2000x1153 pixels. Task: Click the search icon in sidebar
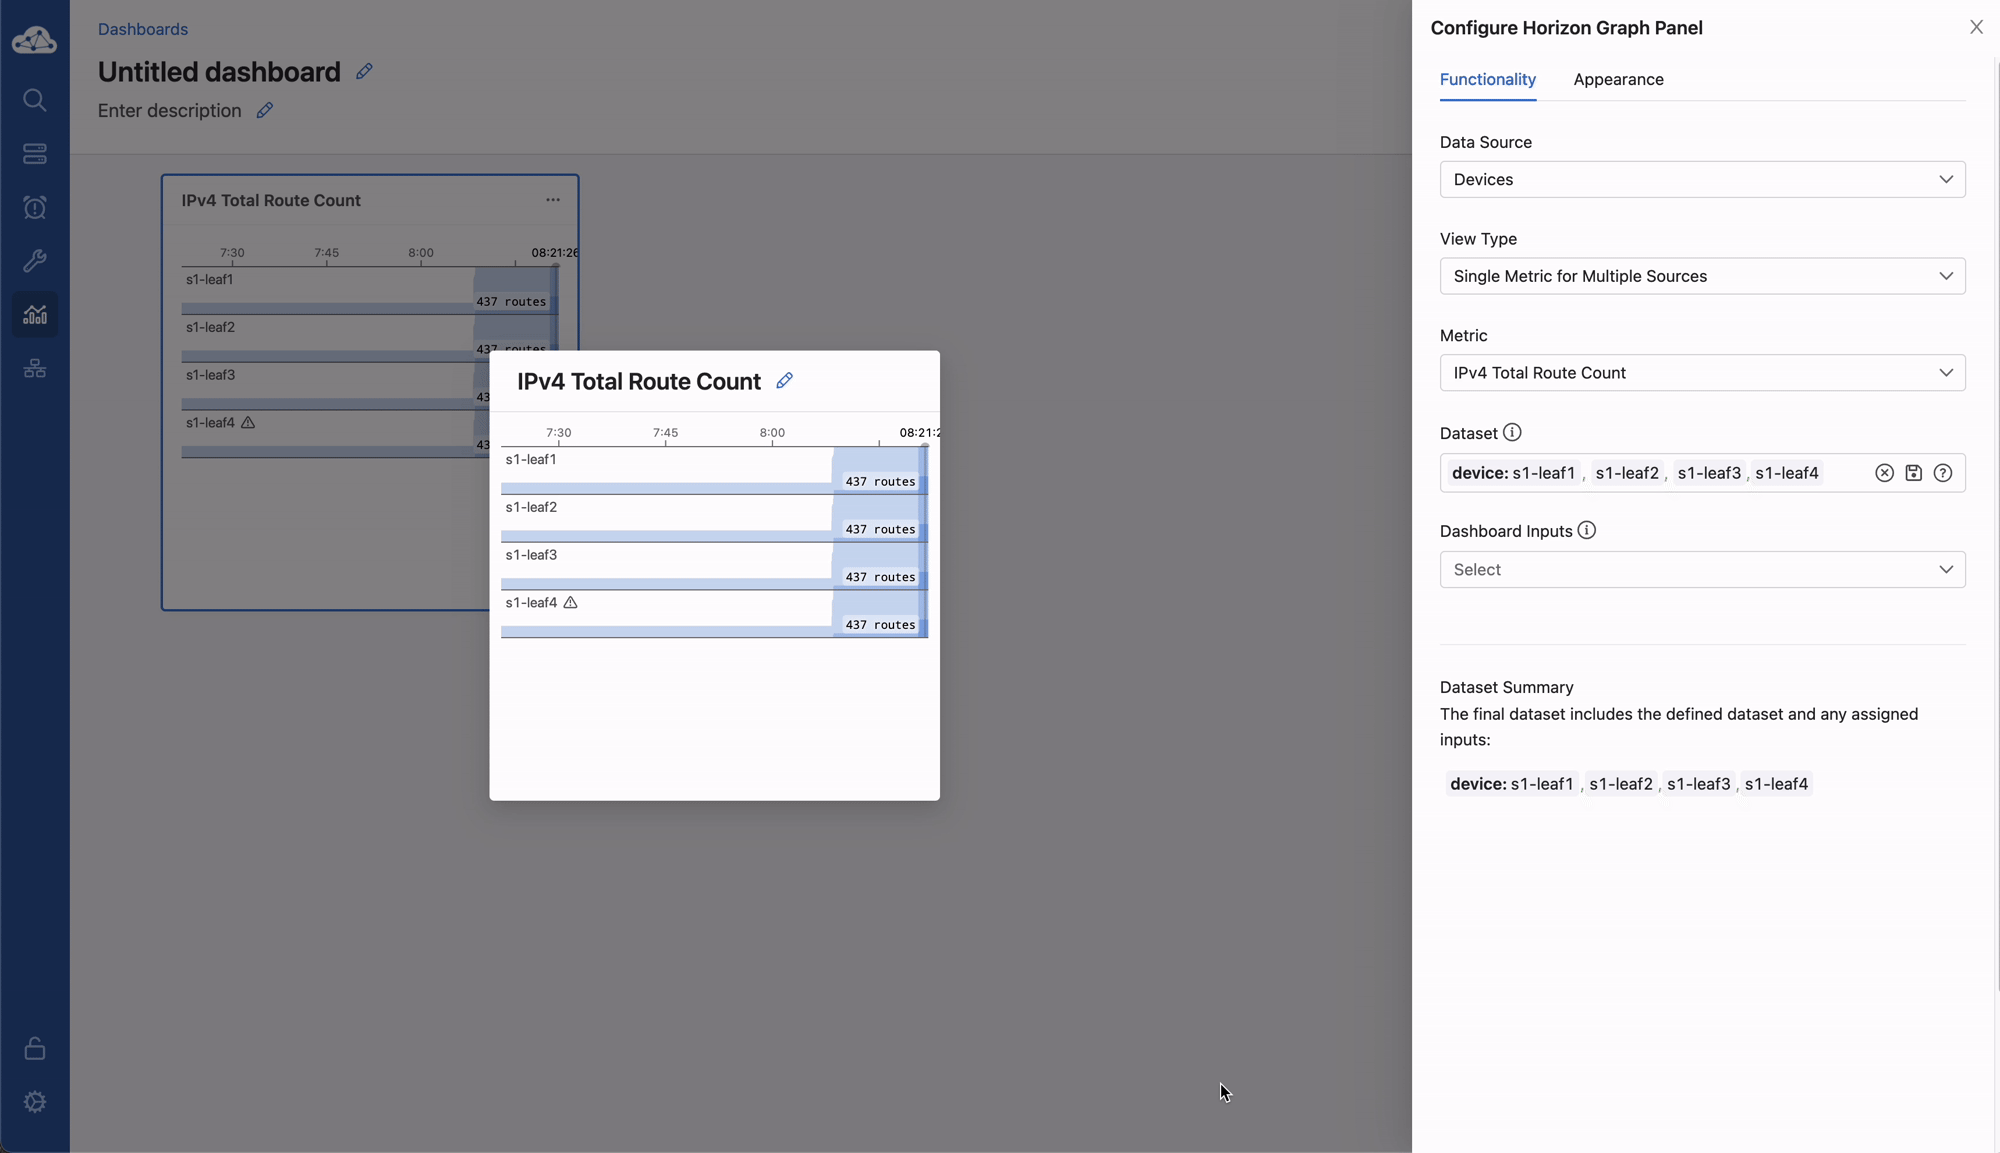35,100
